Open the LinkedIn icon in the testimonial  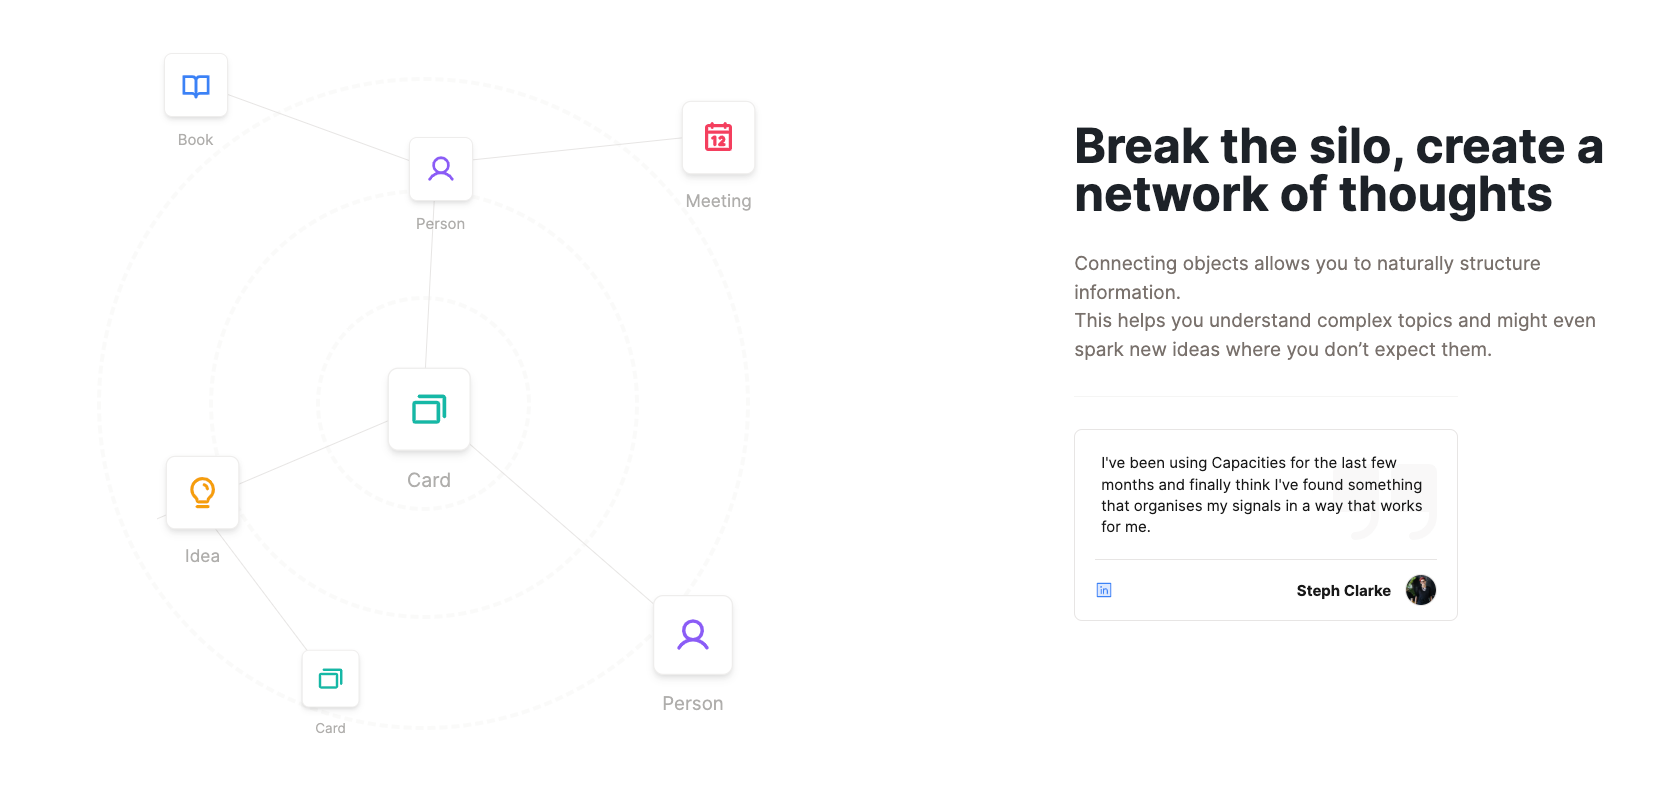pos(1104,590)
